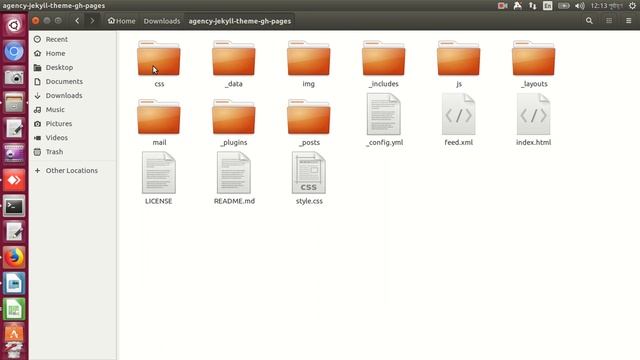Open the css folder

click(x=159, y=58)
